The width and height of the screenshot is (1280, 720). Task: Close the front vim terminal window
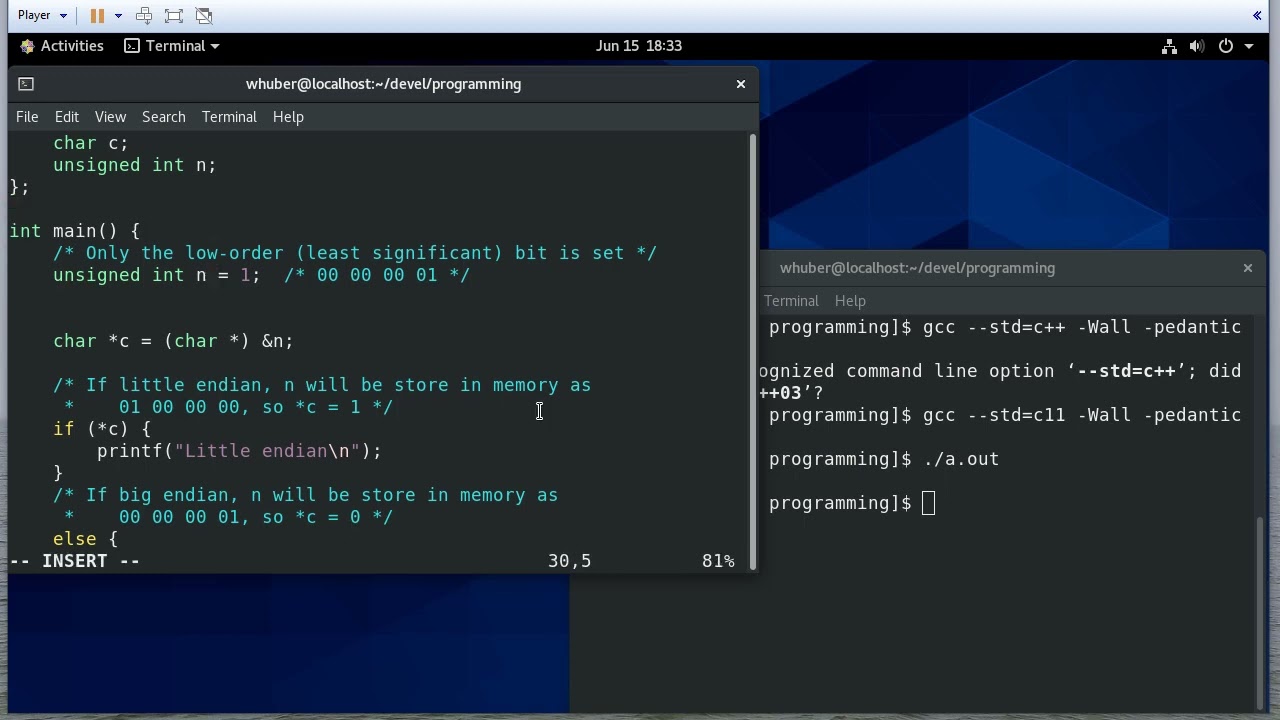click(x=741, y=84)
